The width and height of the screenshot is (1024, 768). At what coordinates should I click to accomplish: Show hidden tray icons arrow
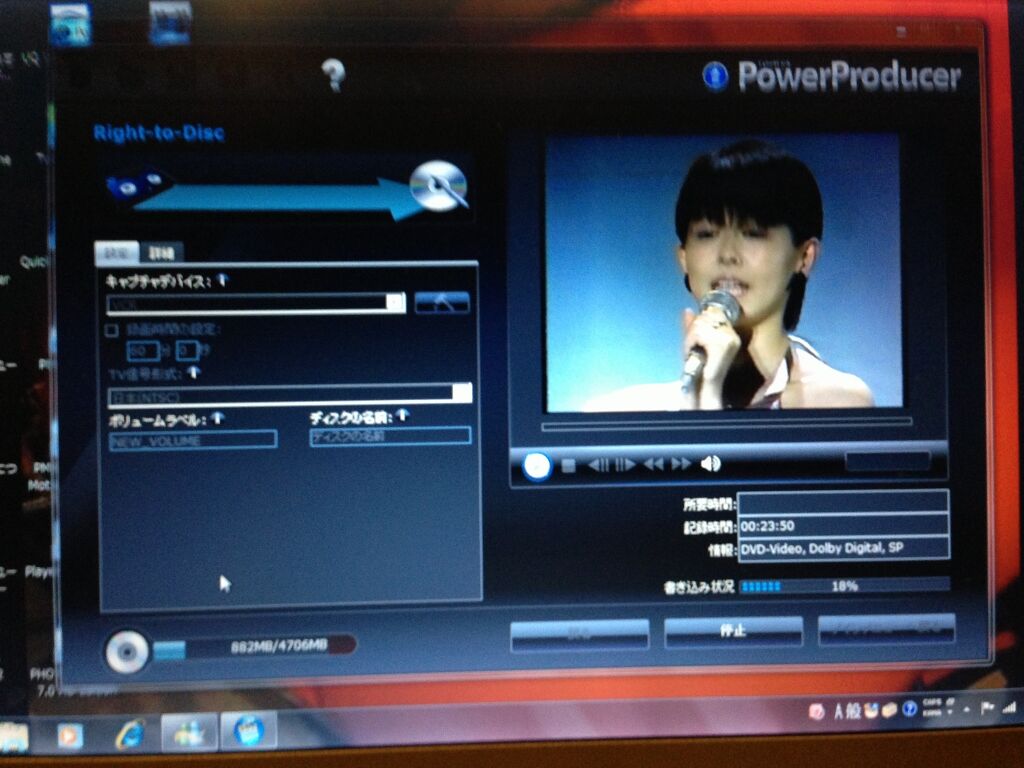(x=967, y=709)
